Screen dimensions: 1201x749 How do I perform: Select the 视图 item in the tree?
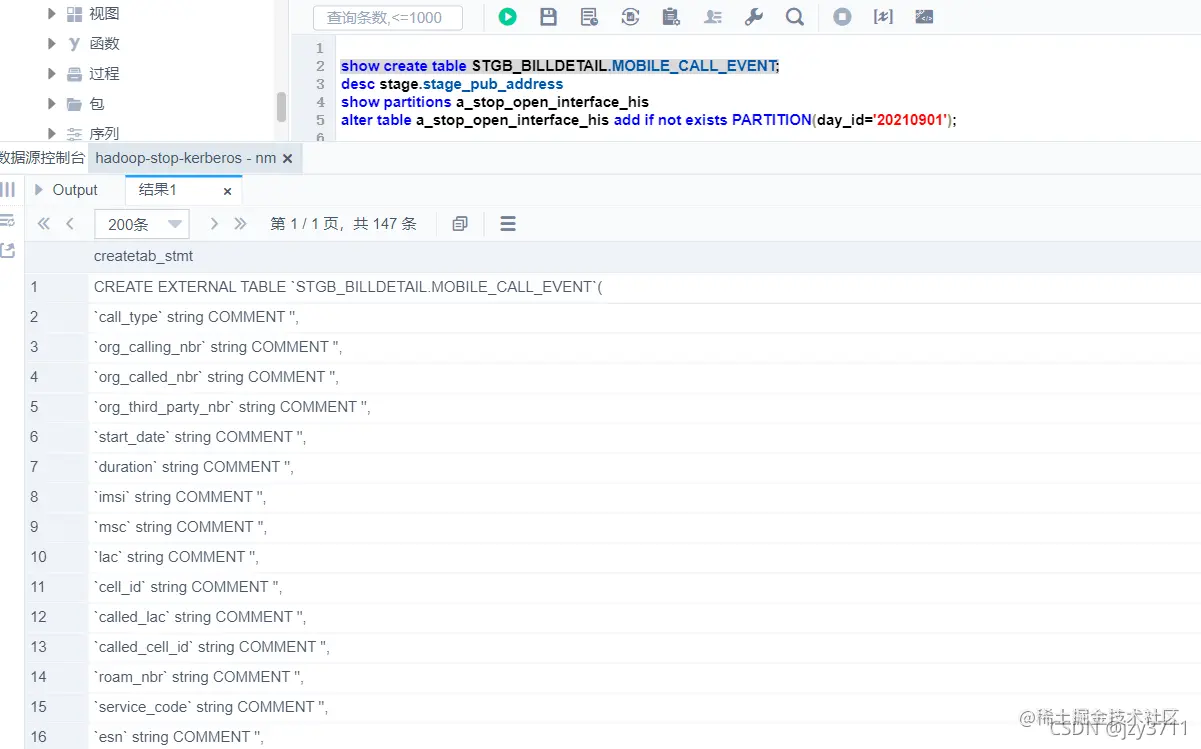pos(104,14)
